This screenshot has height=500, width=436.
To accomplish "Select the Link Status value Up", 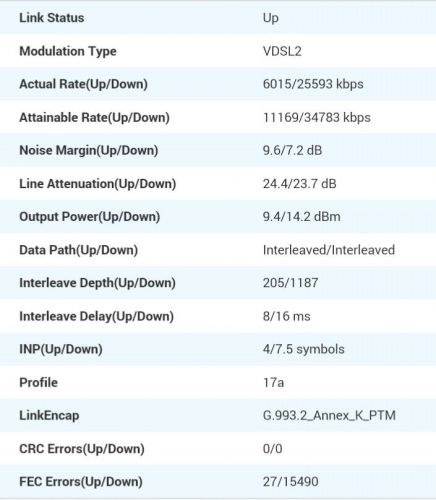I will click(271, 18).
